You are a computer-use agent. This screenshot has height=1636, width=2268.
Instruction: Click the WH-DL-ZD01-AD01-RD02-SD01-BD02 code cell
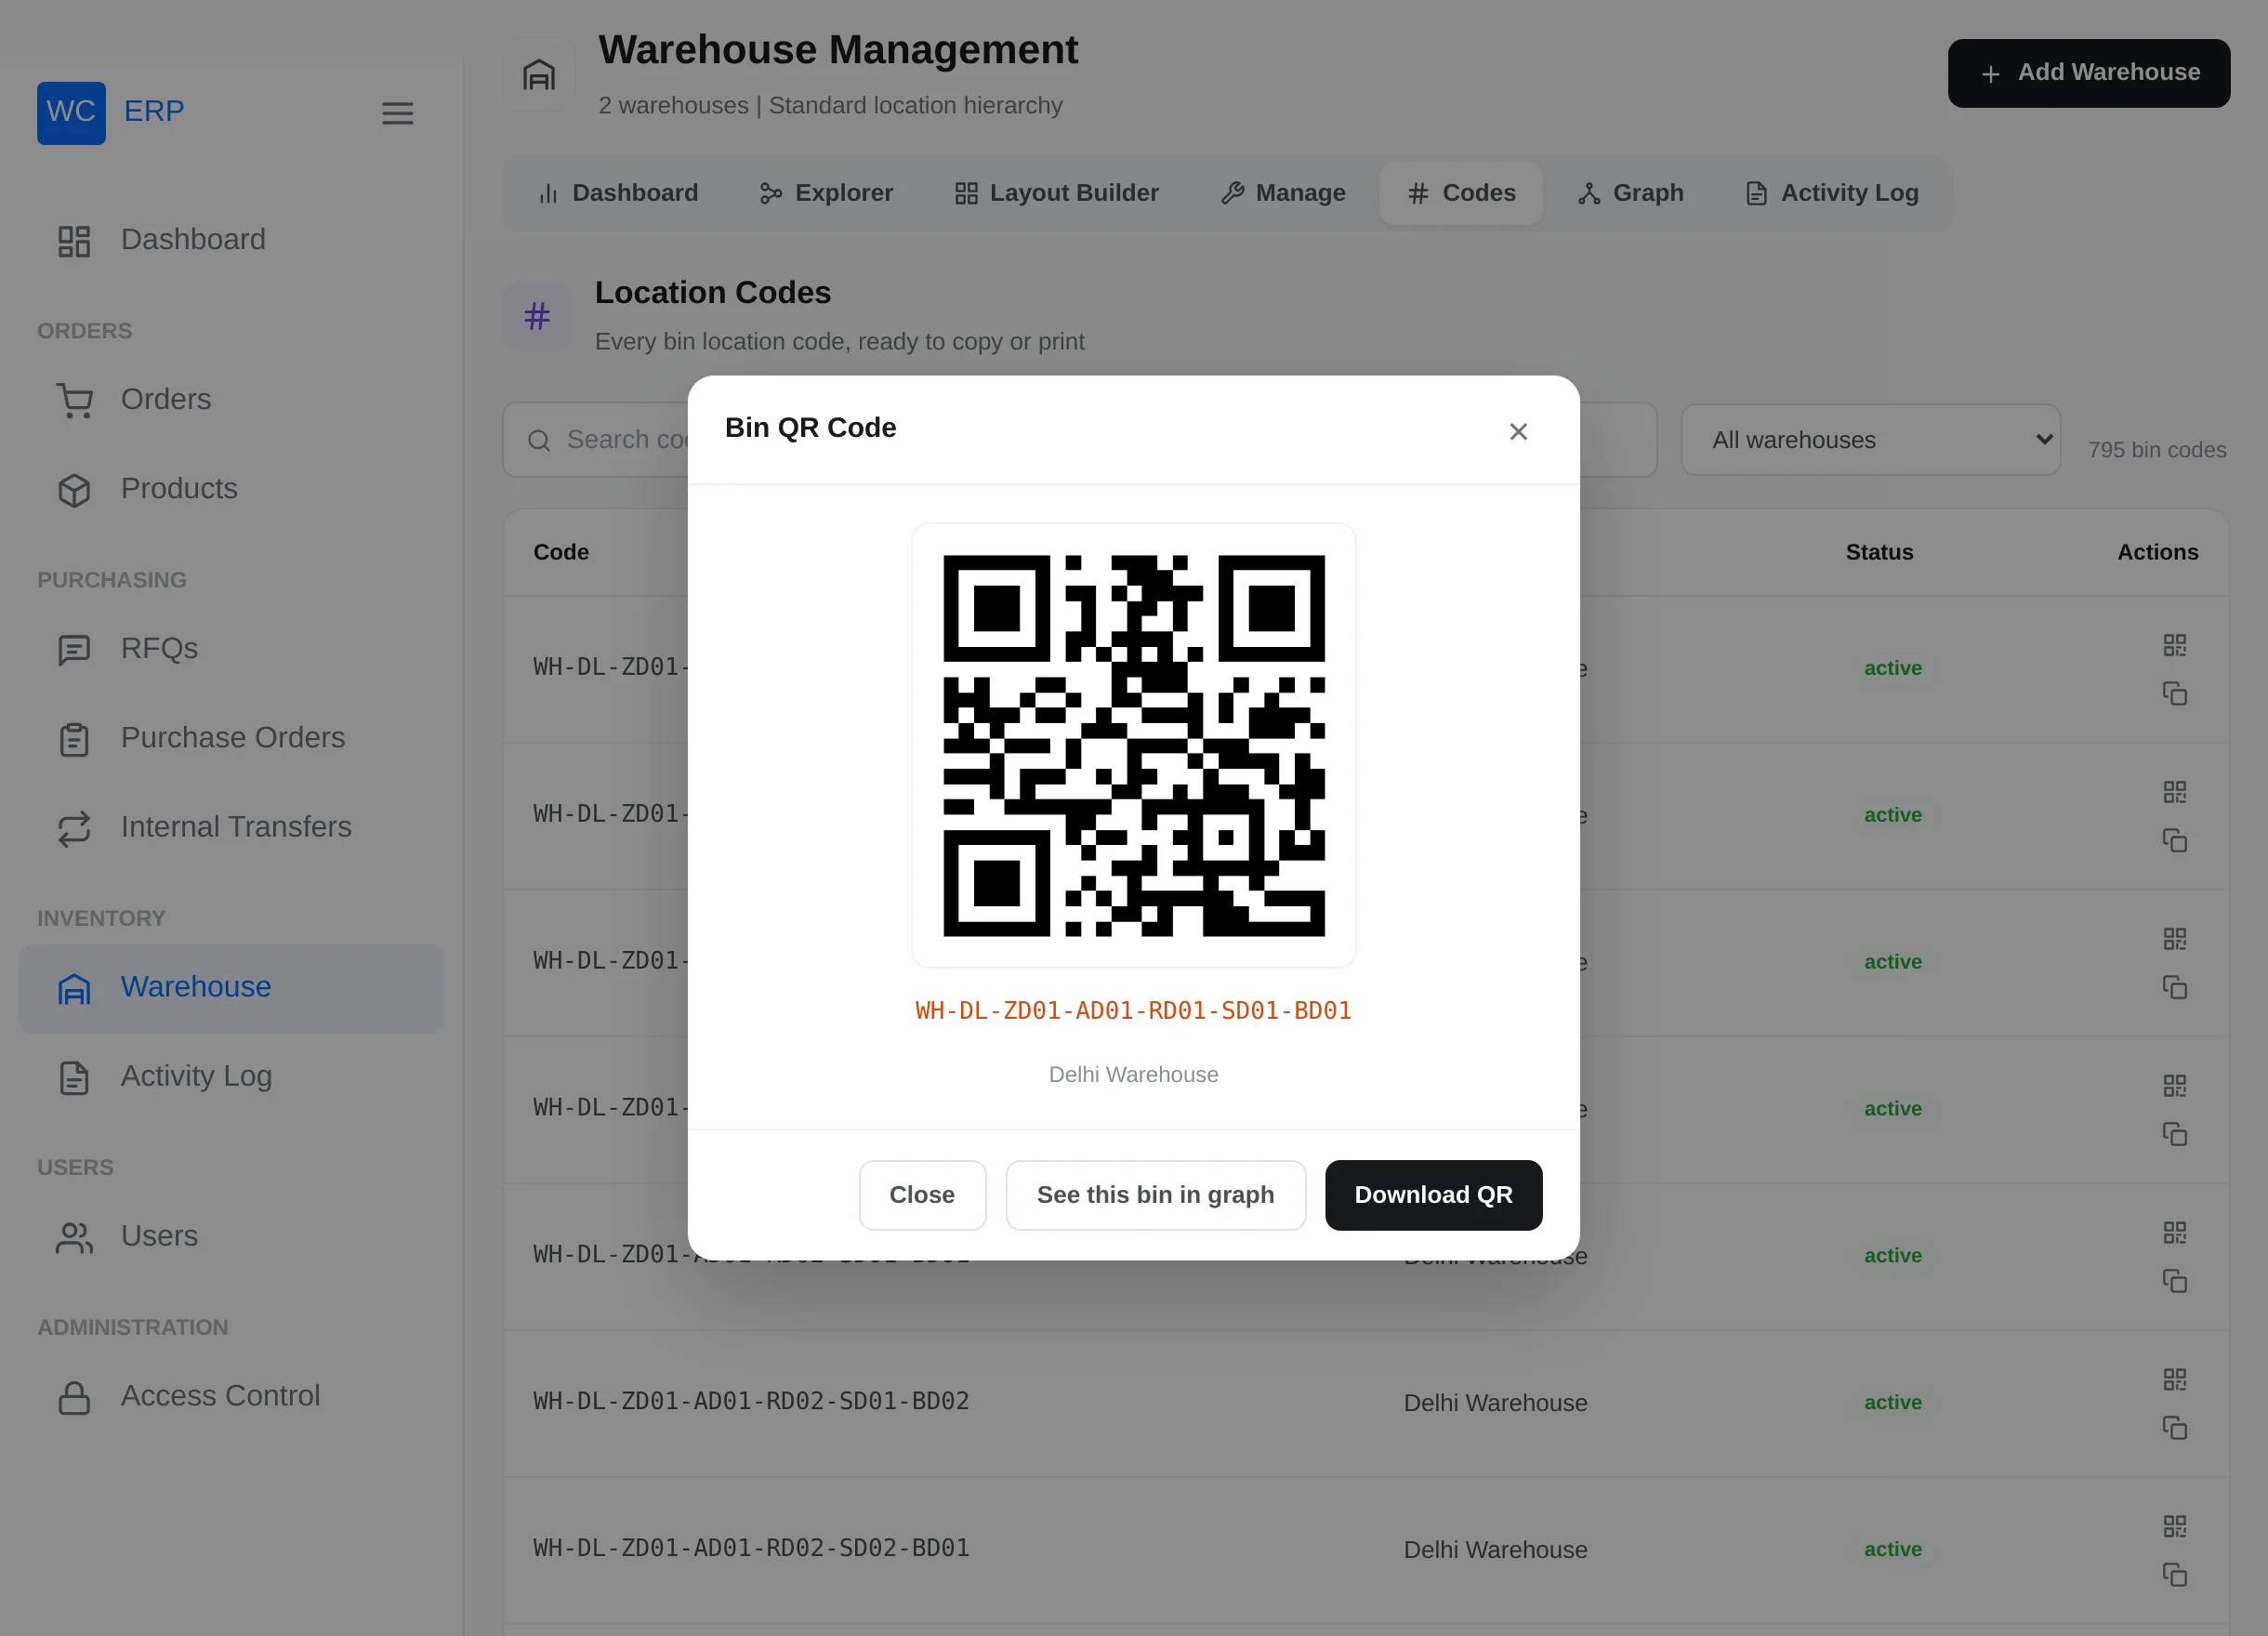pyautogui.click(x=751, y=1402)
